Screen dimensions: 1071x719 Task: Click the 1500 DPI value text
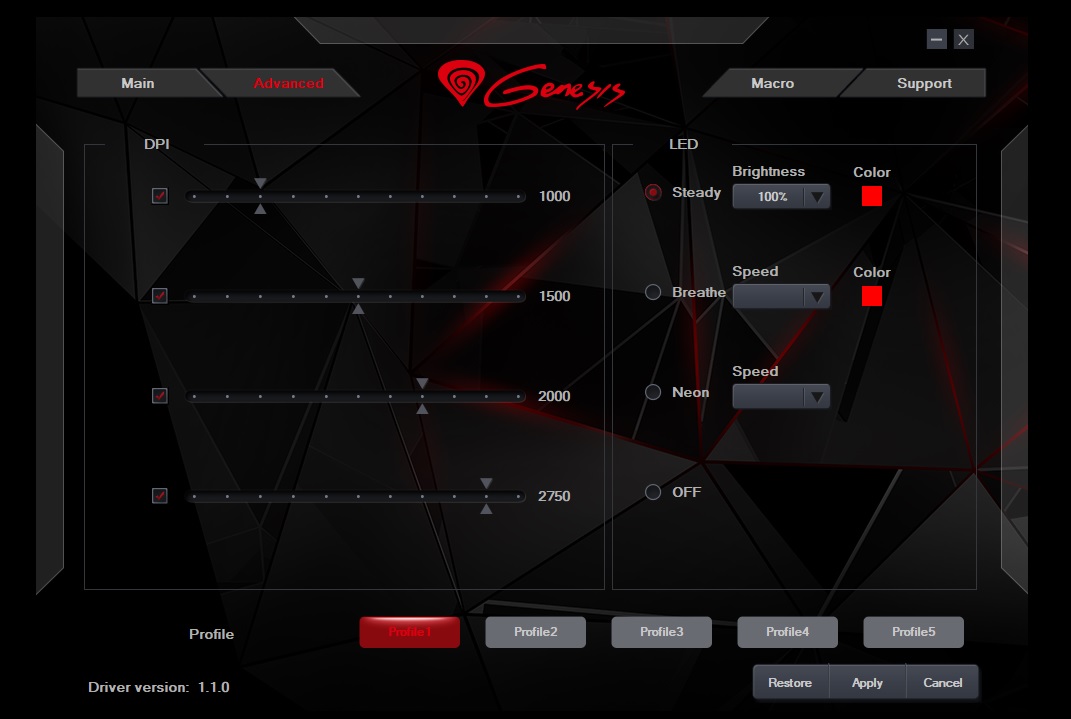point(555,296)
